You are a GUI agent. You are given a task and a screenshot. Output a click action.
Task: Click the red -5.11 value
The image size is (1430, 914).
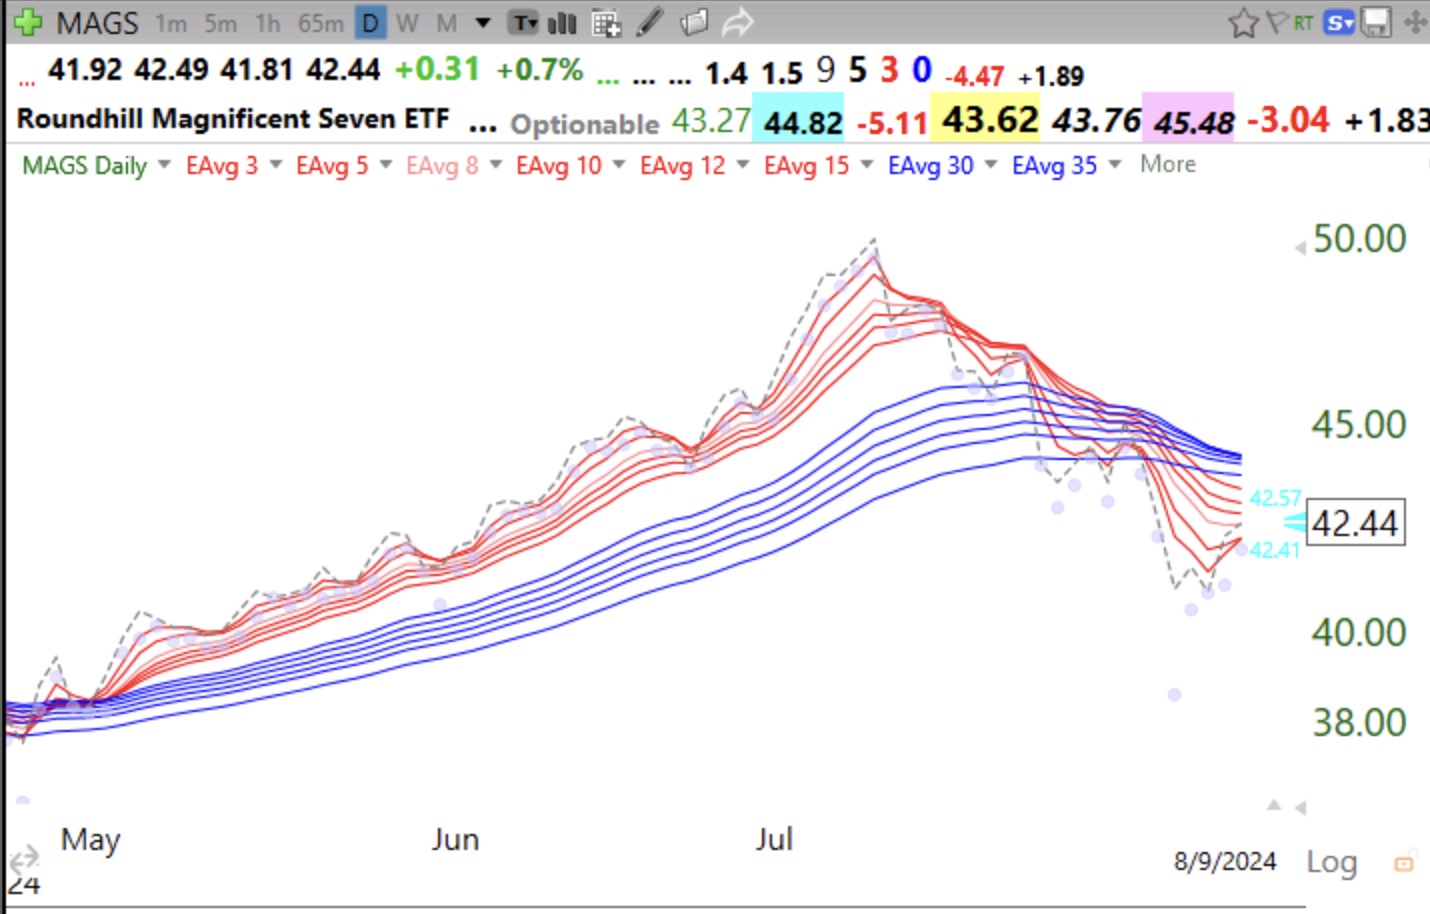coord(892,123)
